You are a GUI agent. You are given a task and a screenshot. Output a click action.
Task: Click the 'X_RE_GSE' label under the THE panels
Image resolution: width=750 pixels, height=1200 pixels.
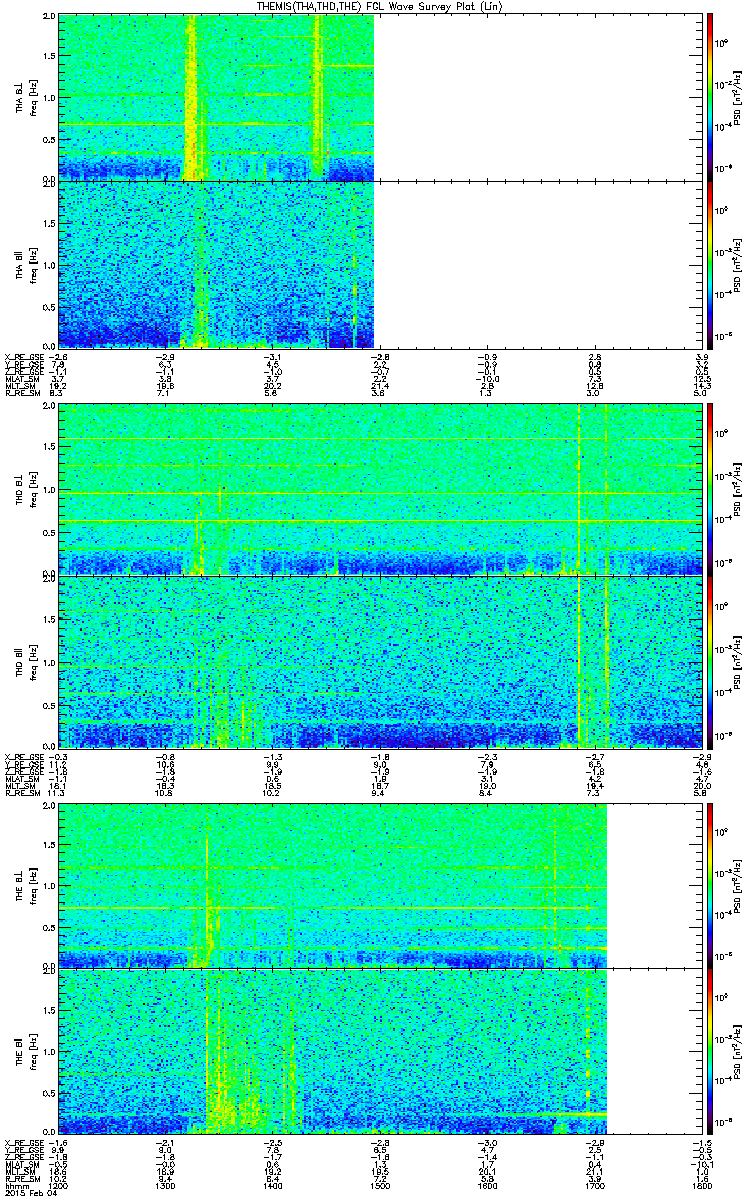[x=24, y=1142]
